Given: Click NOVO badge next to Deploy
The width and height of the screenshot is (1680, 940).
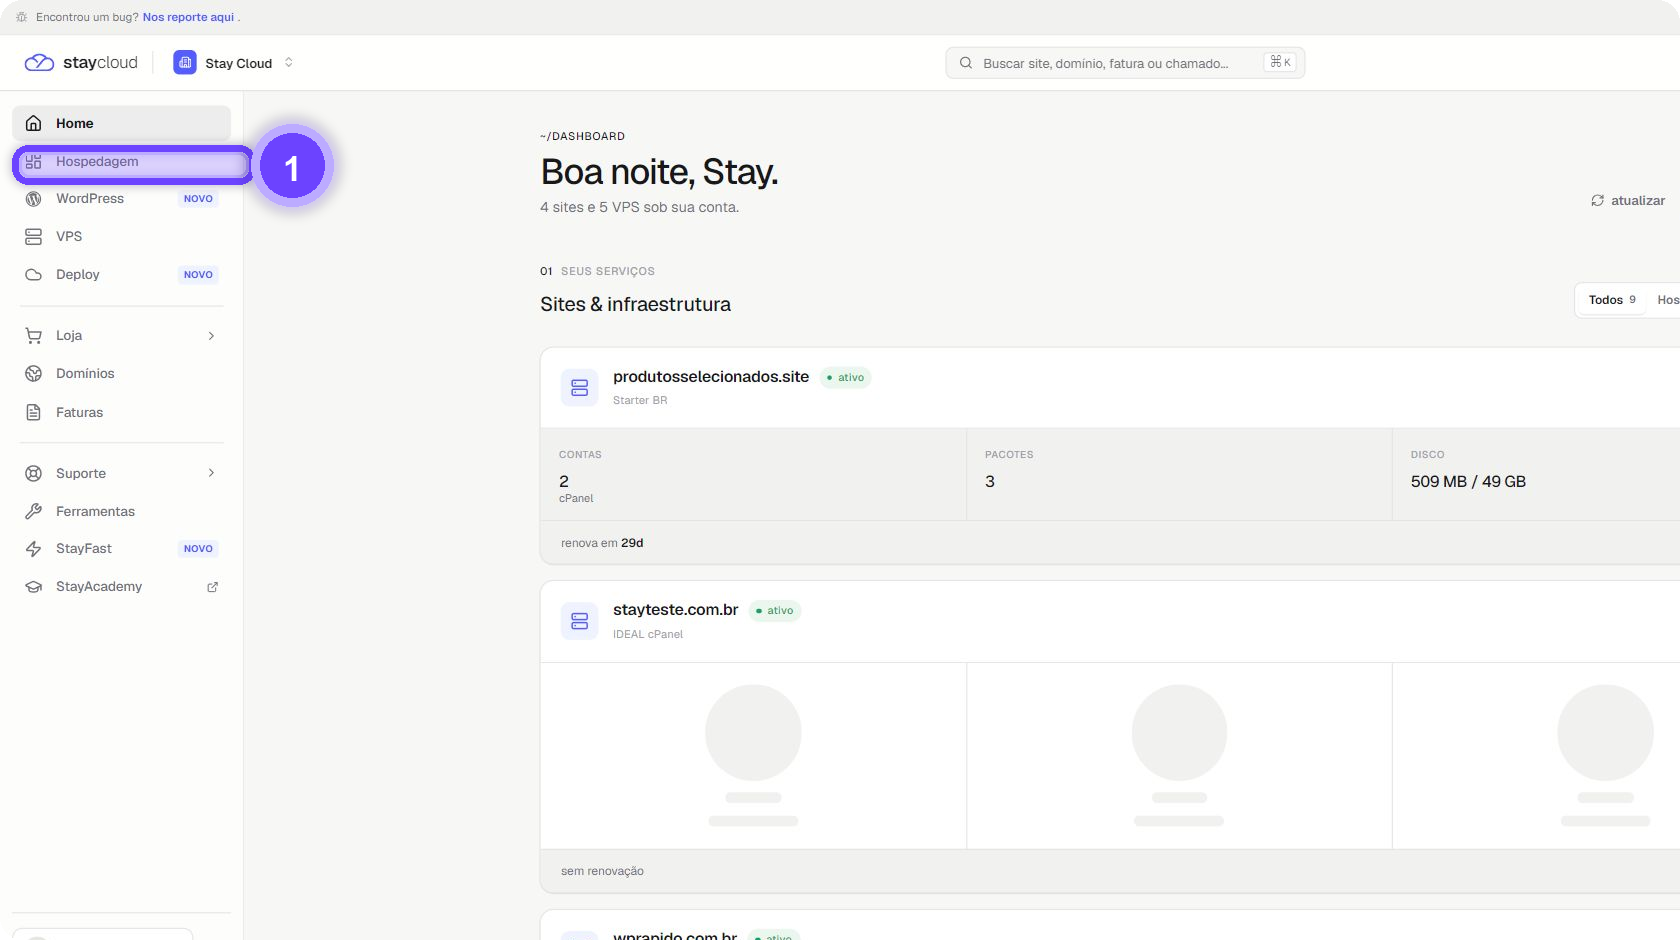Looking at the screenshot, I should tap(198, 274).
